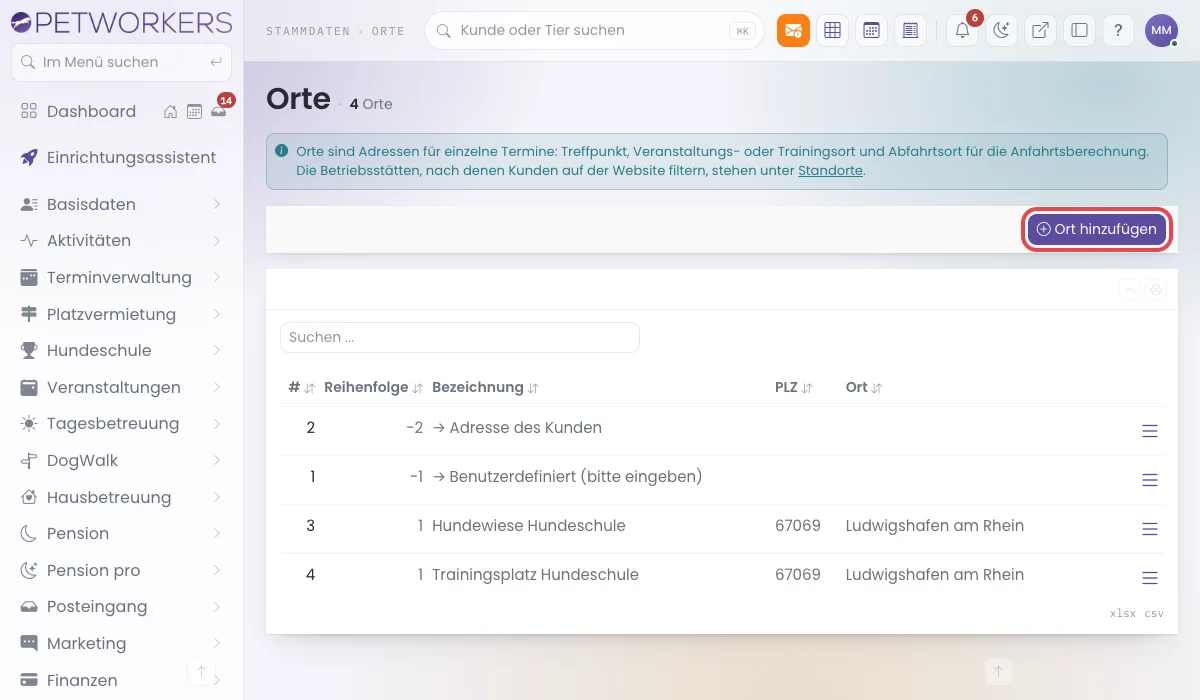Open the MM user avatar menu
This screenshot has width=1200, height=700.
(x=1161, y=31)
